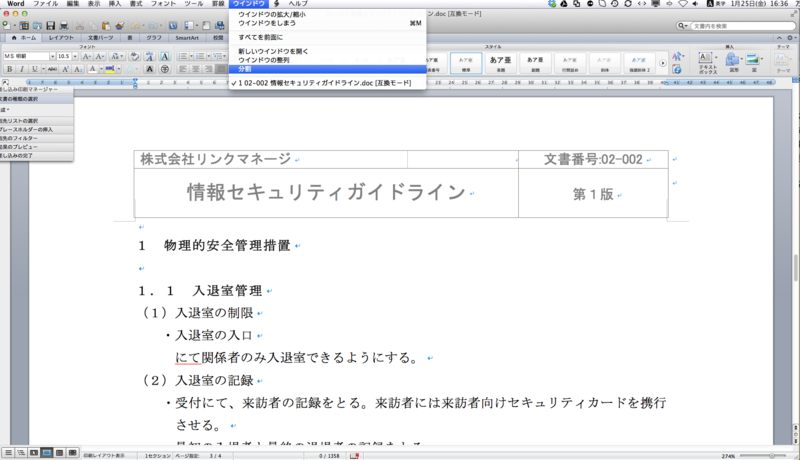Insert a picture from the ribbon
800x460 pixels.
(x=753, y=63)
